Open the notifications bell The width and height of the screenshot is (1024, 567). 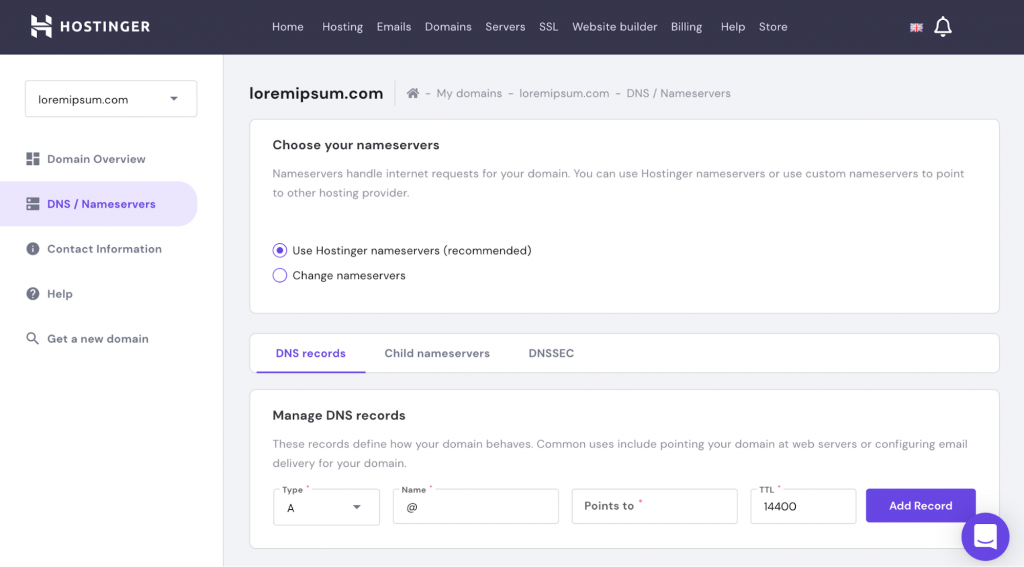[x=942, y=27]
